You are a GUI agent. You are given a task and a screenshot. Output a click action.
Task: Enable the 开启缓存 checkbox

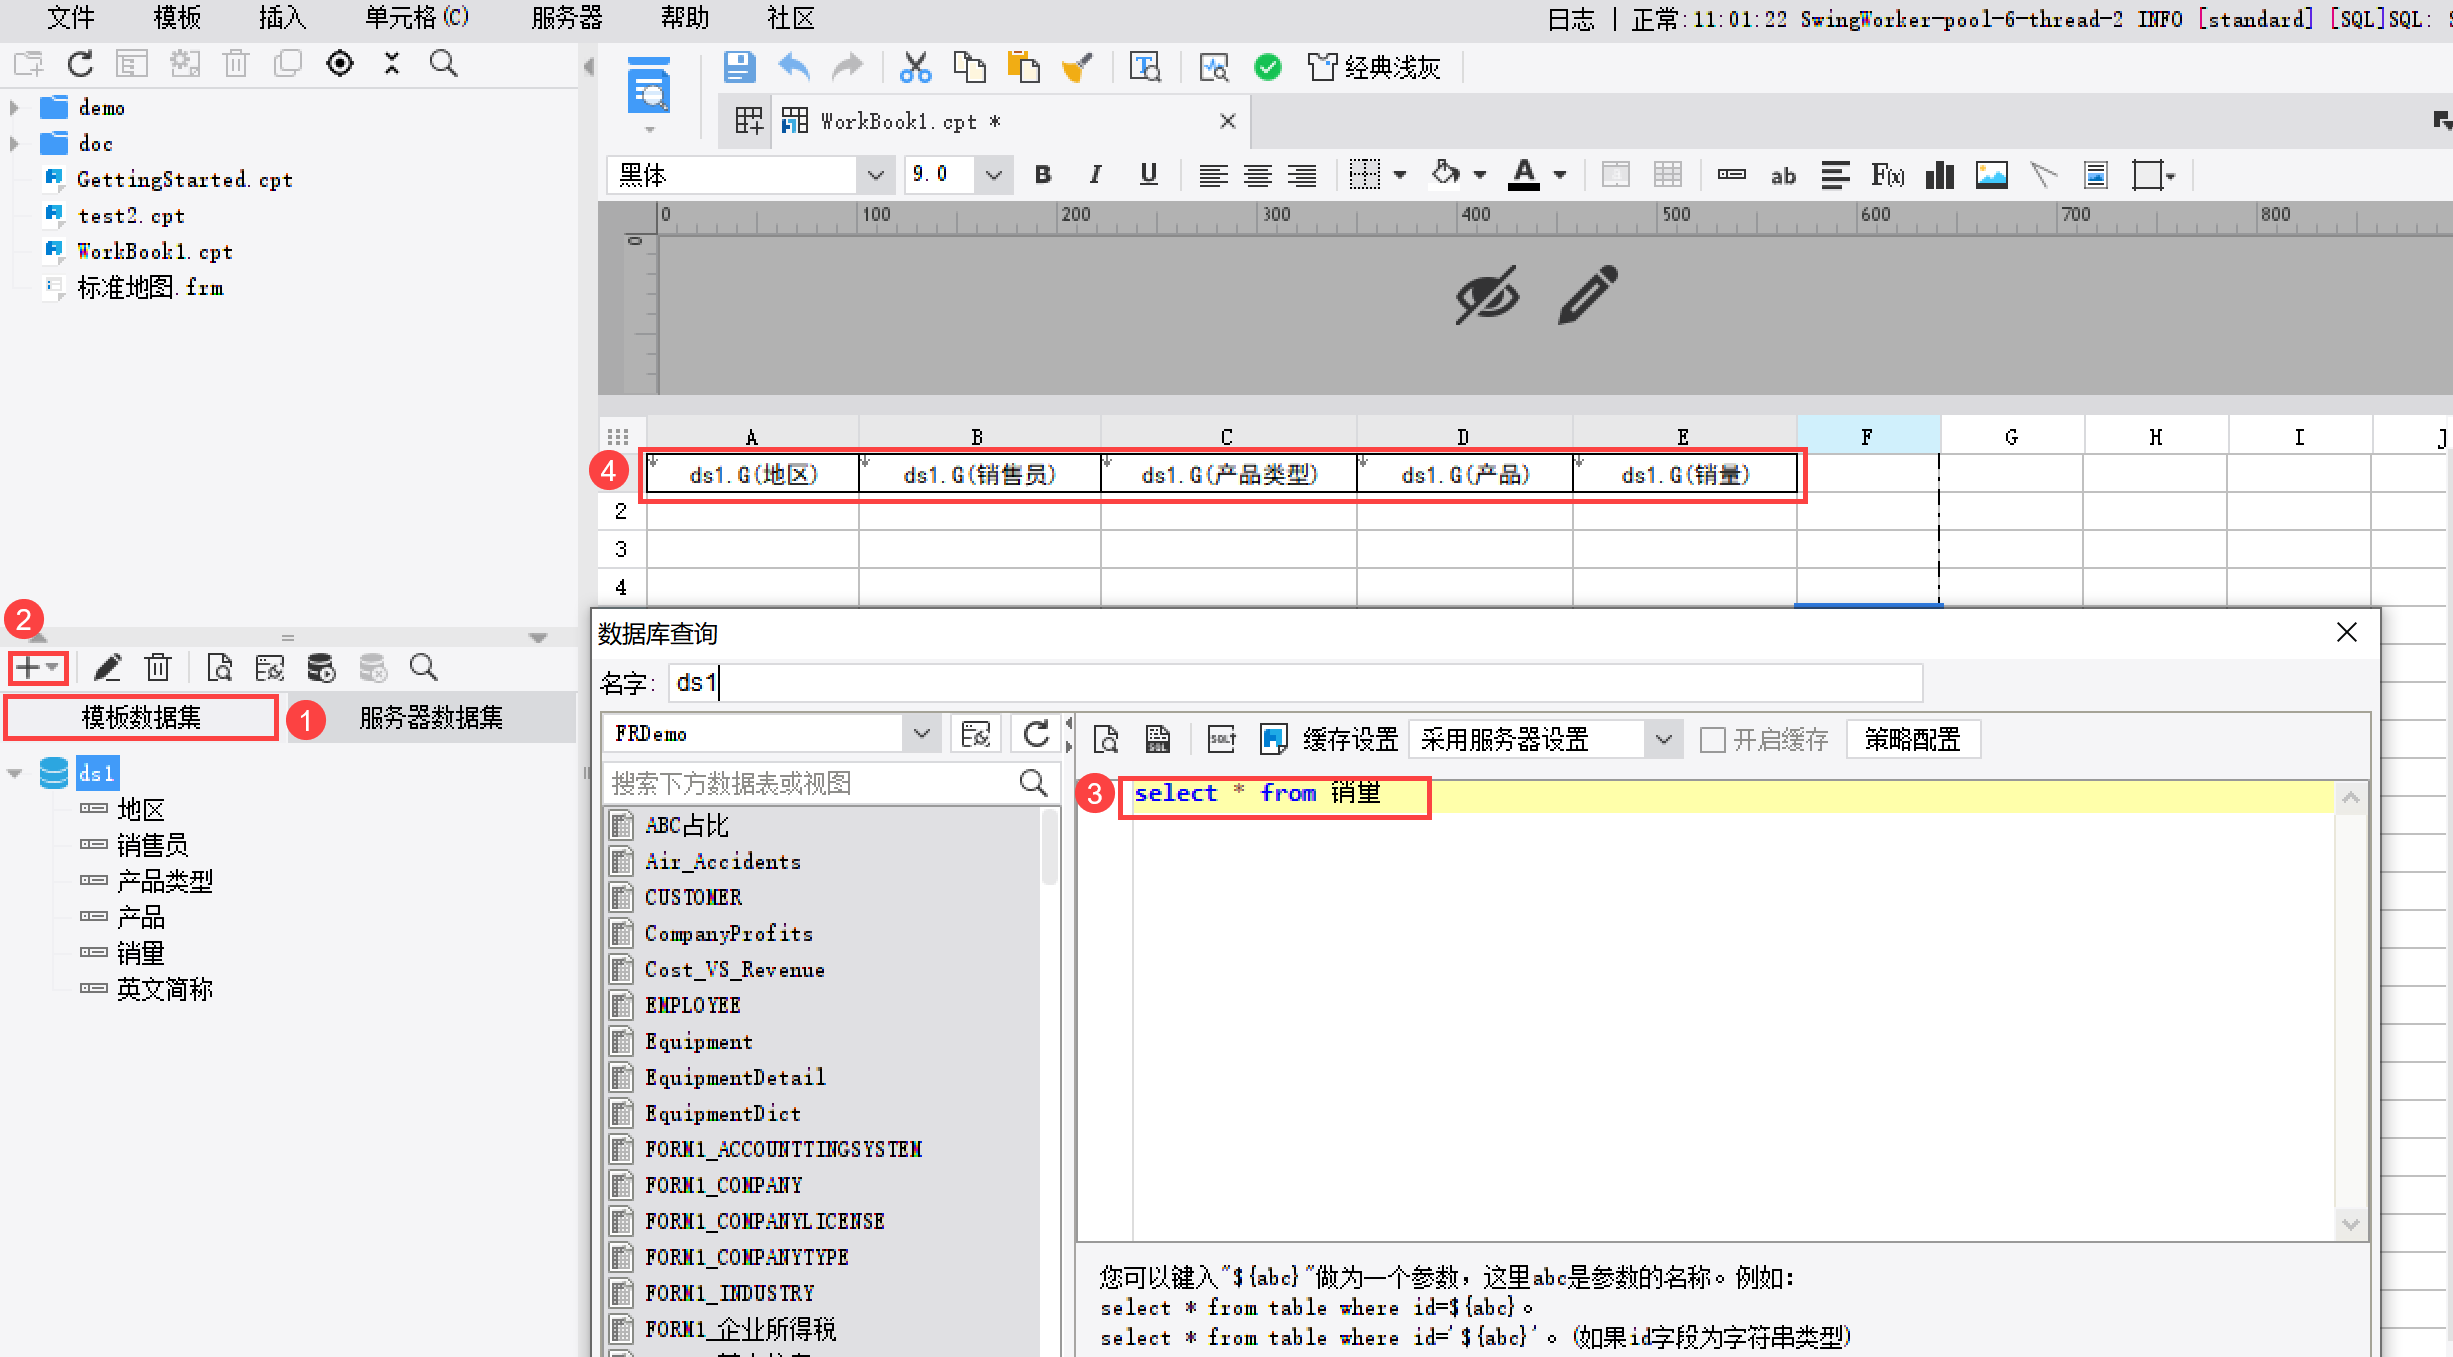point(1712,740)
